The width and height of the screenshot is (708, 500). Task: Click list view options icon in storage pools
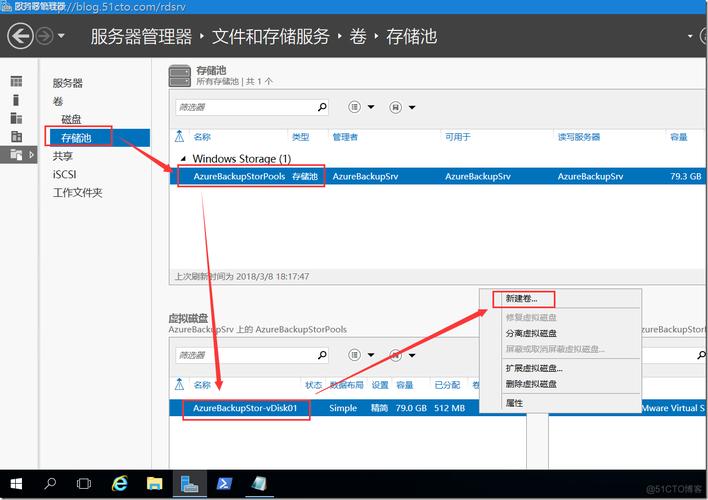(x=354, y=107)
